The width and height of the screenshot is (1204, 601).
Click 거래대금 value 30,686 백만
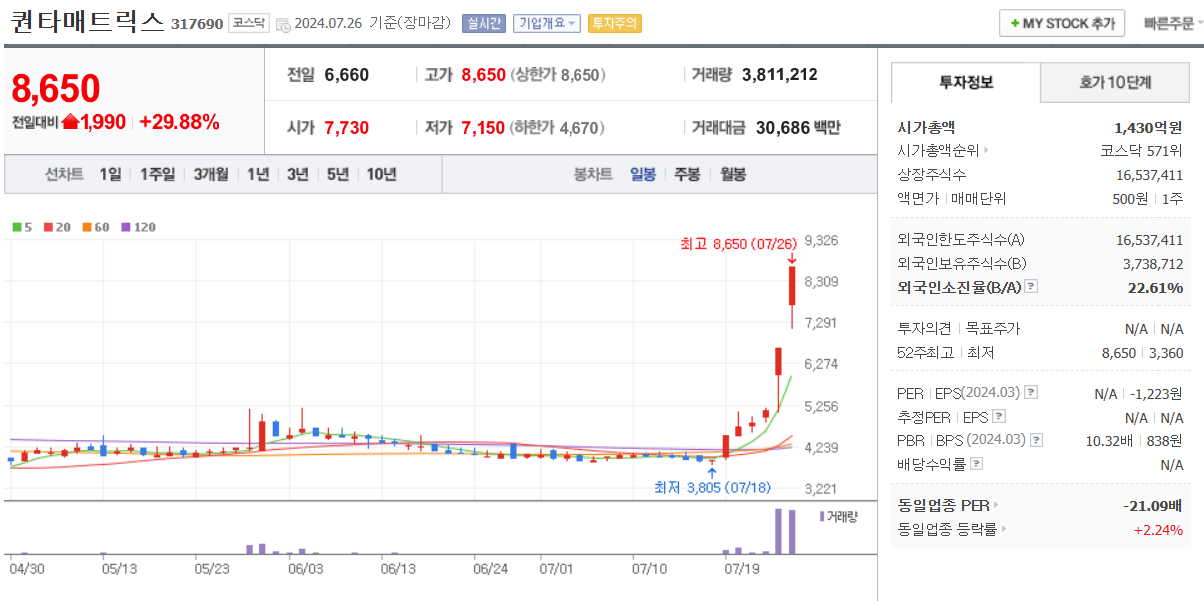coord(797,128)
